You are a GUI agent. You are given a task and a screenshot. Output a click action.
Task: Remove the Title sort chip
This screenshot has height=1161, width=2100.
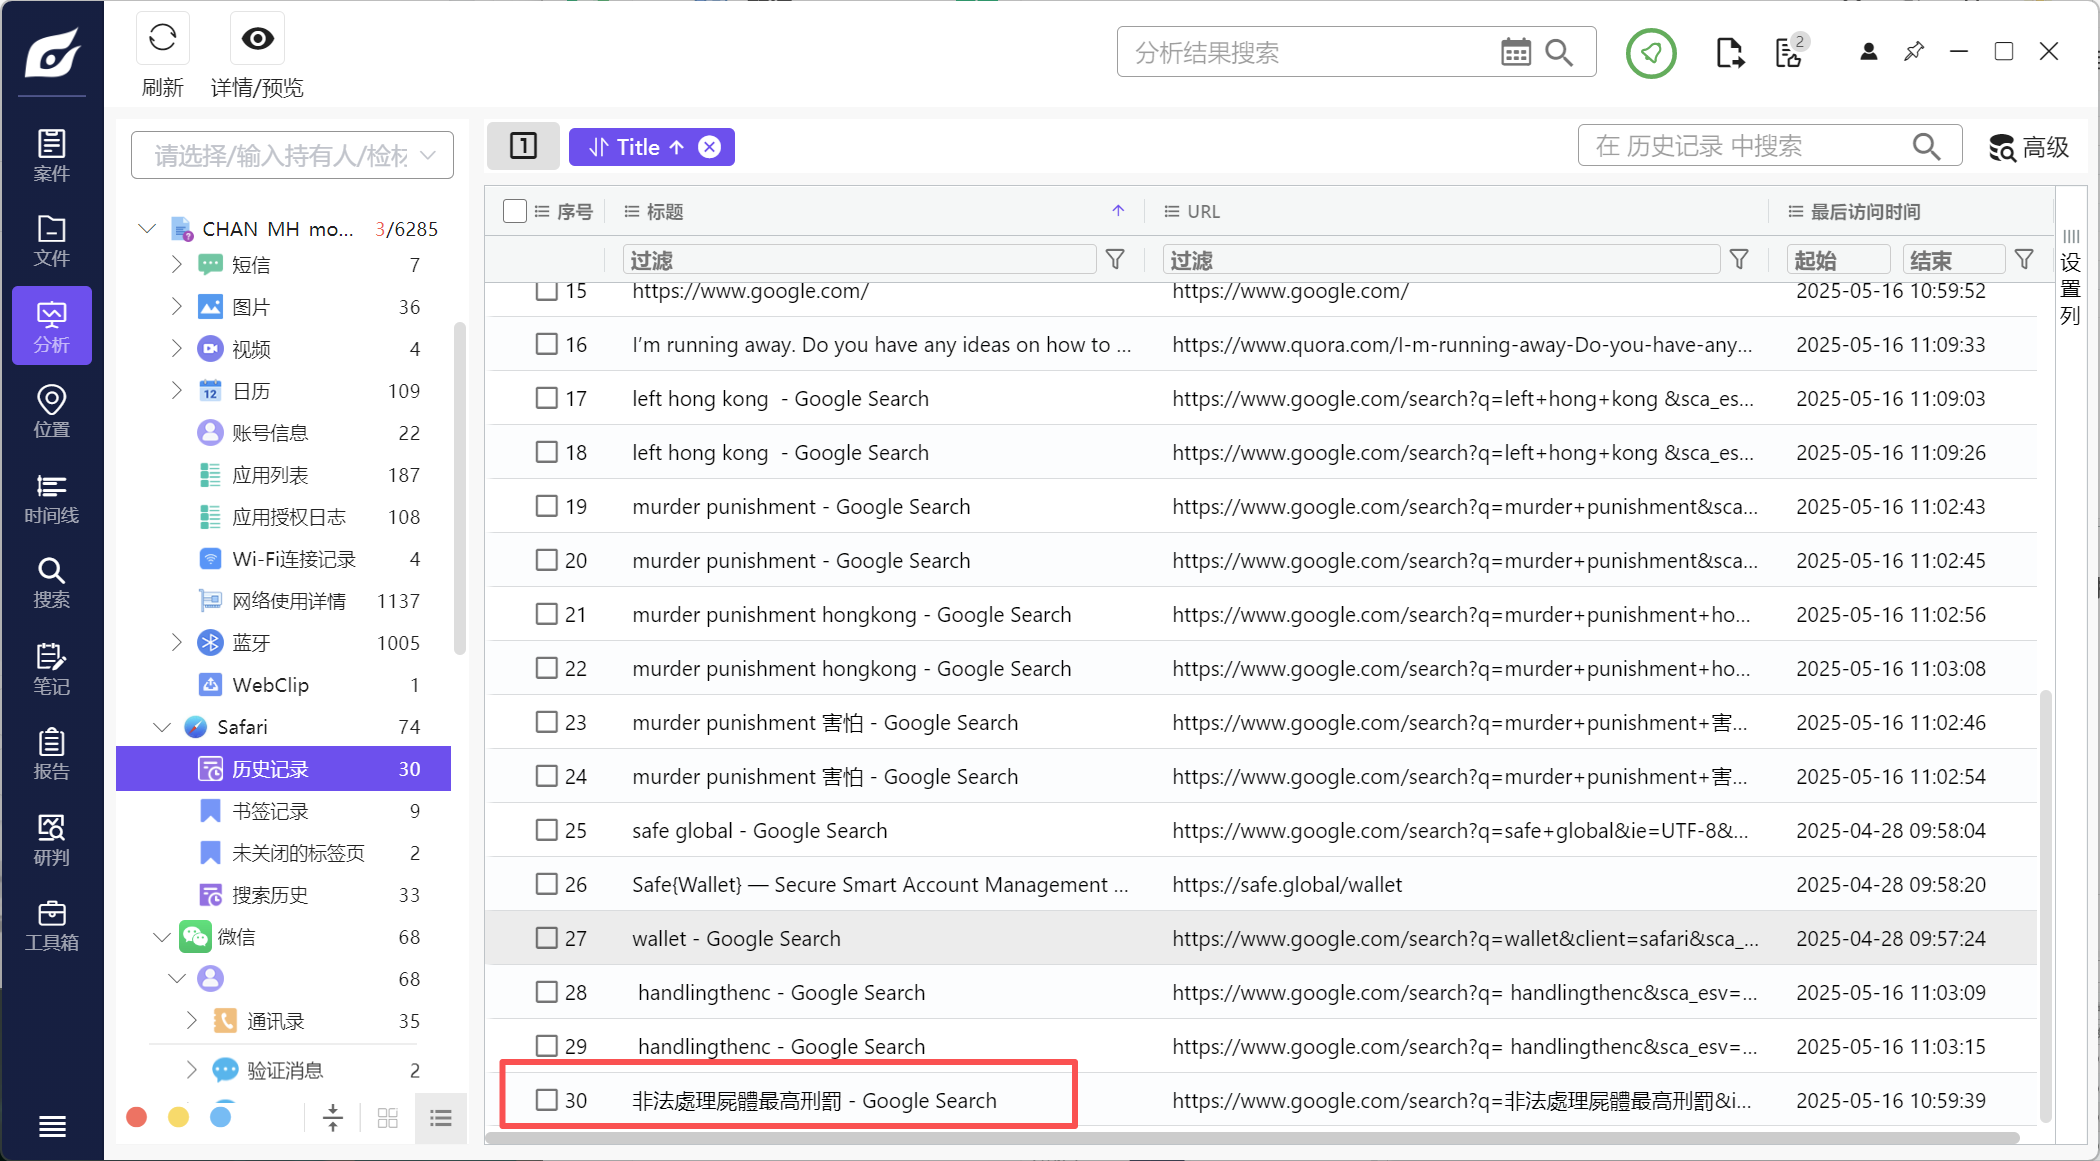click(x=709, y=147)
